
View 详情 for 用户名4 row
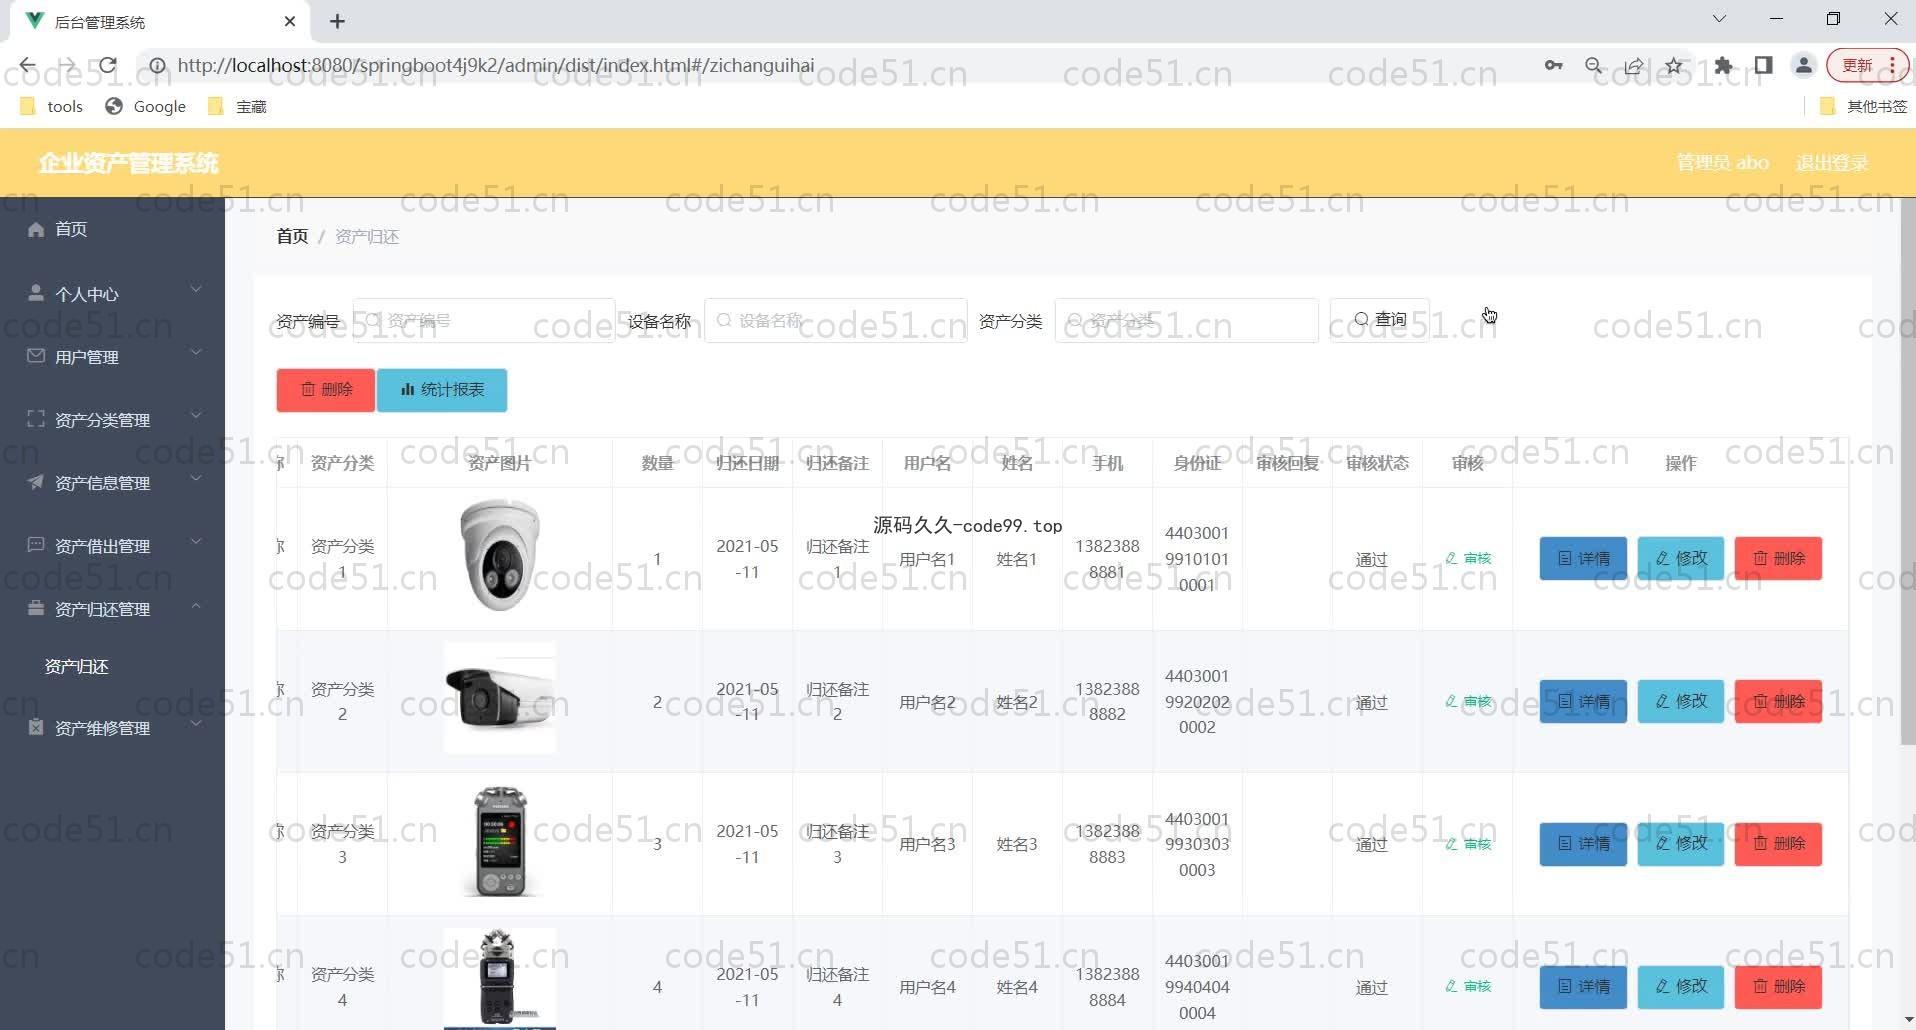coord(1583,987)
